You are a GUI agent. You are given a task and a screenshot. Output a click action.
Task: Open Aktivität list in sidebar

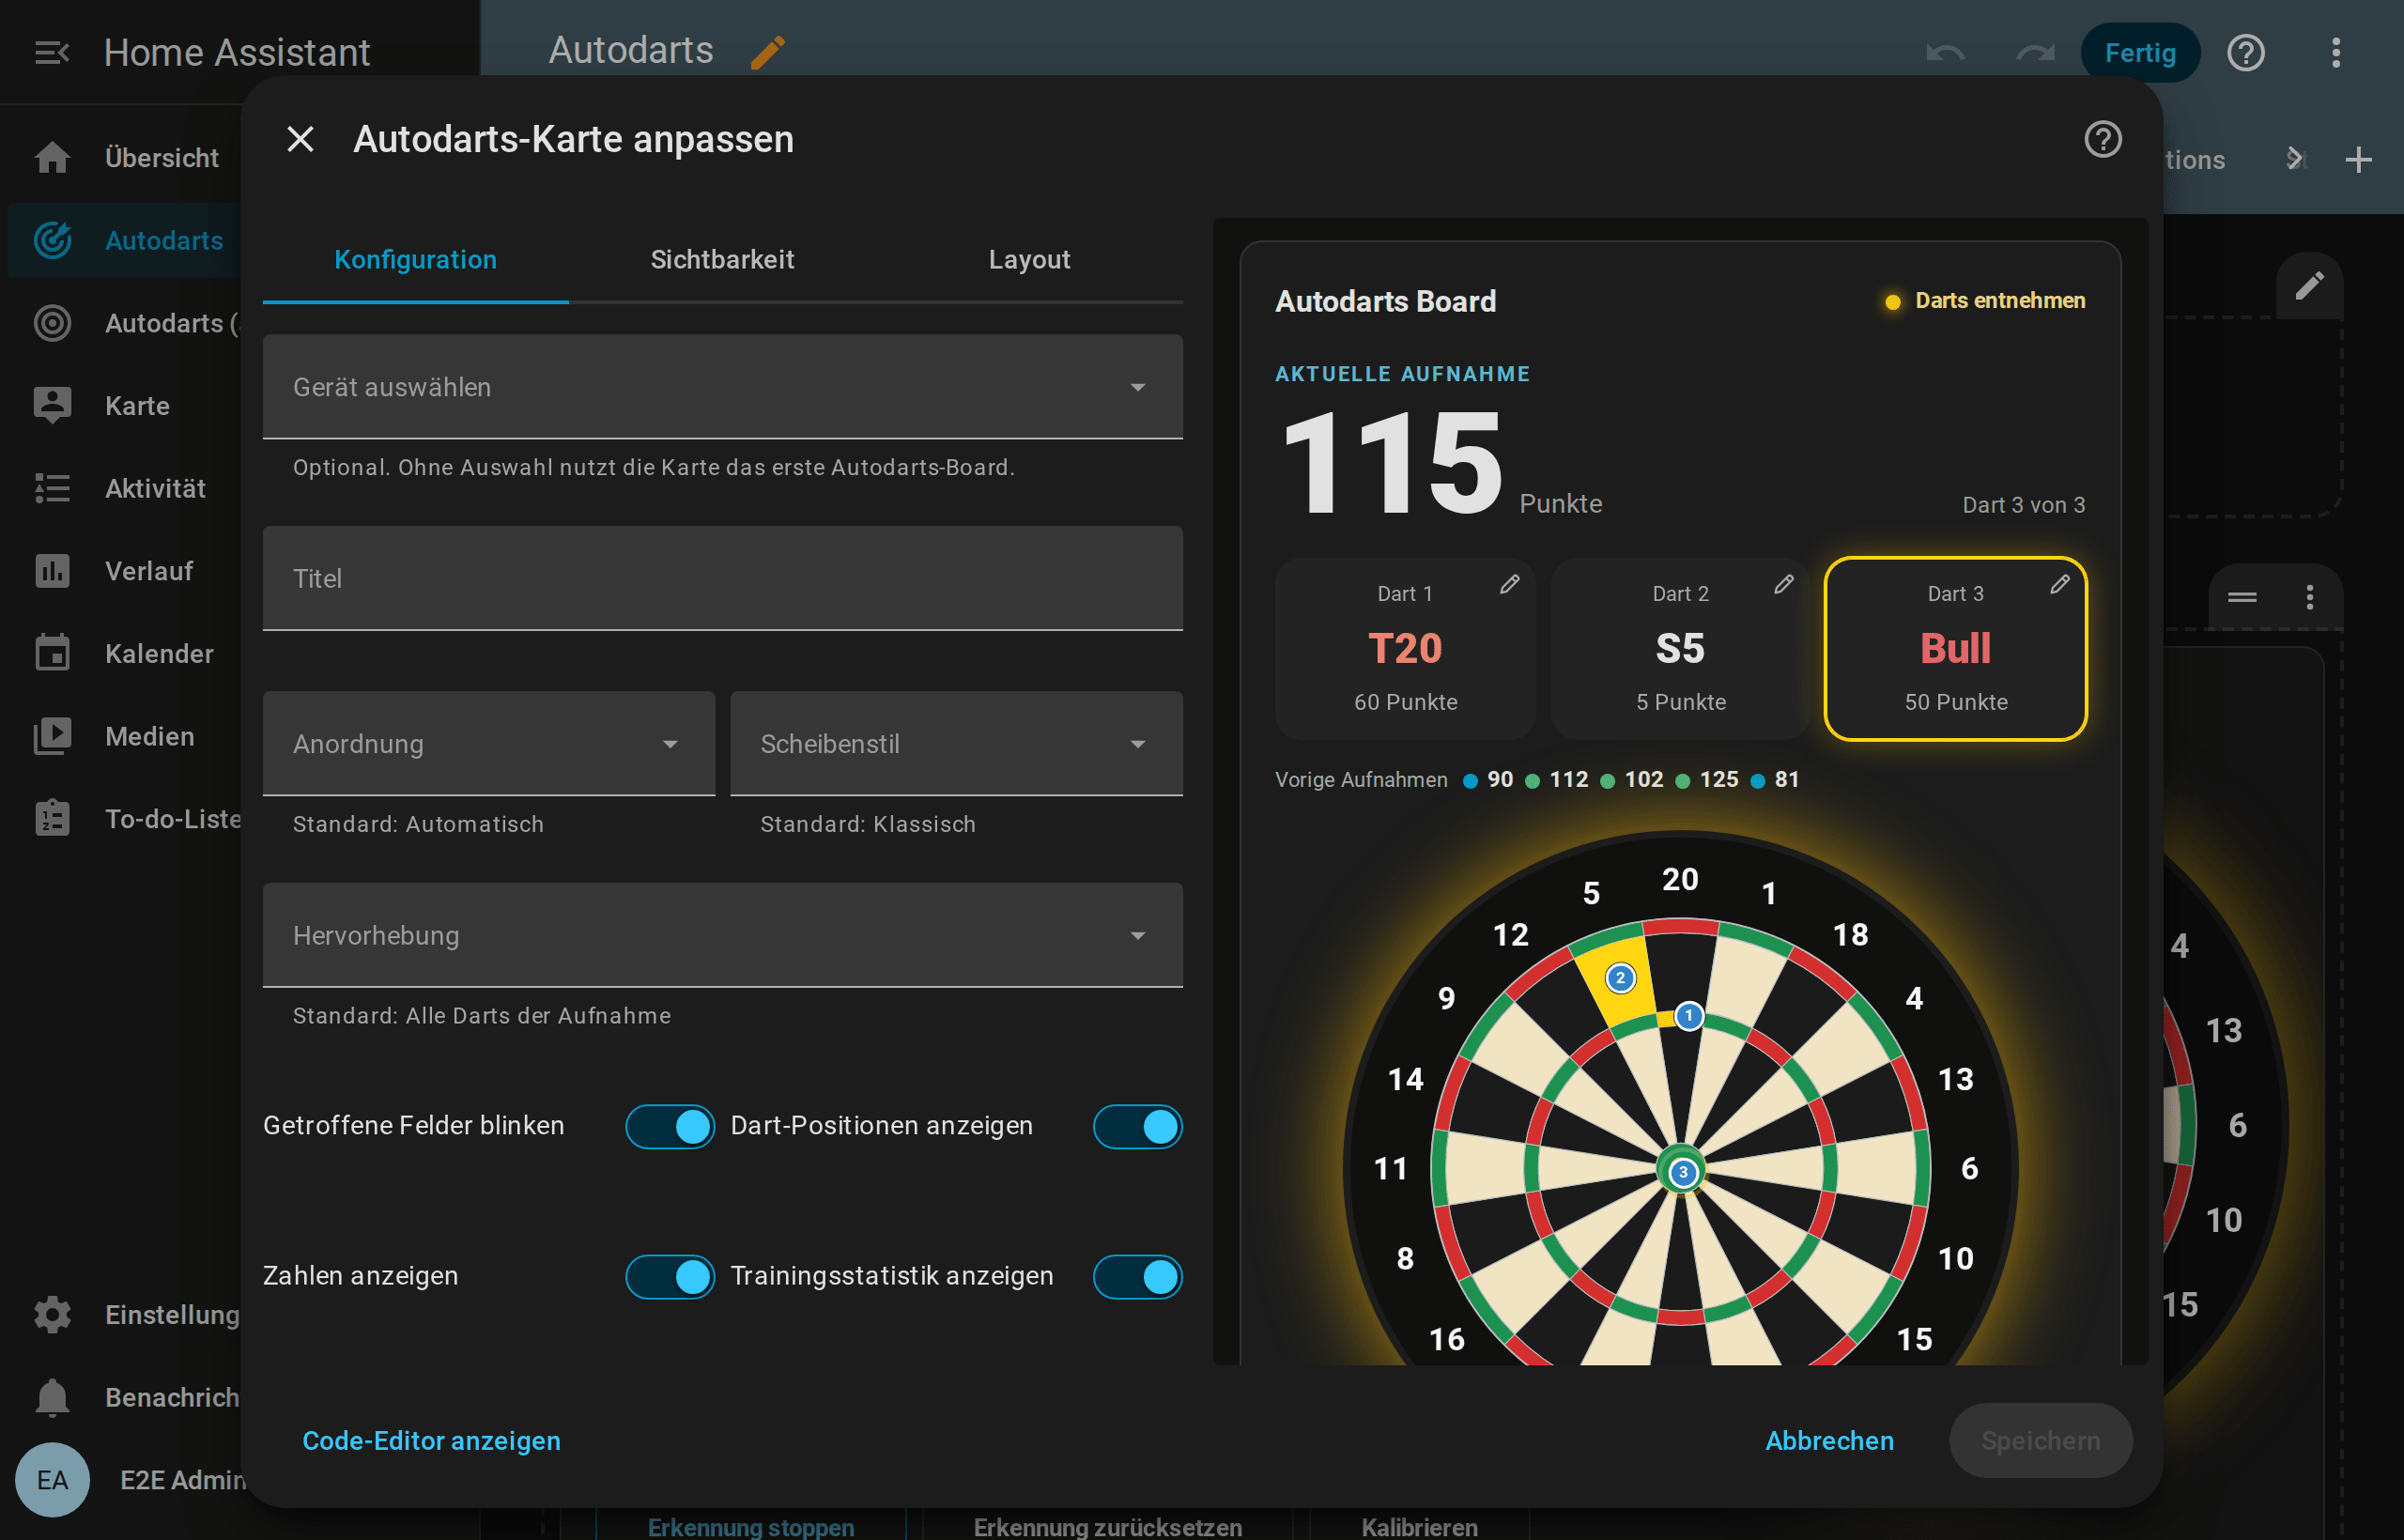point(125,489)
